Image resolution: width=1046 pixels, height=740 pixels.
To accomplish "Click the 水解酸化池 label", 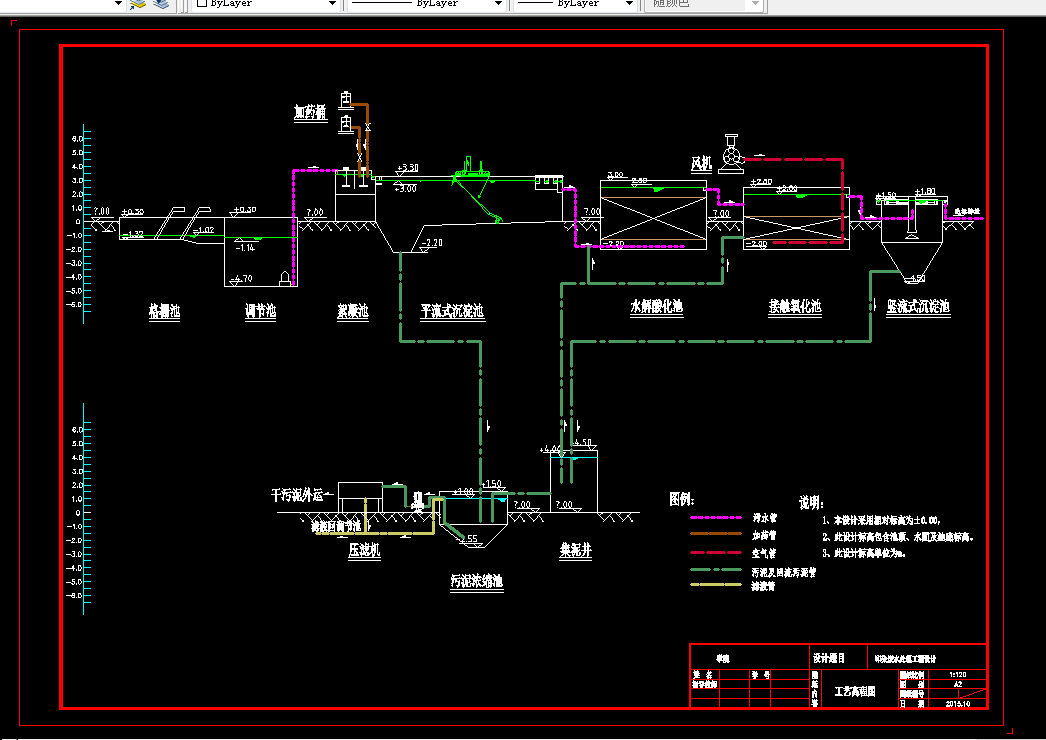I will [x=657, y=306].
